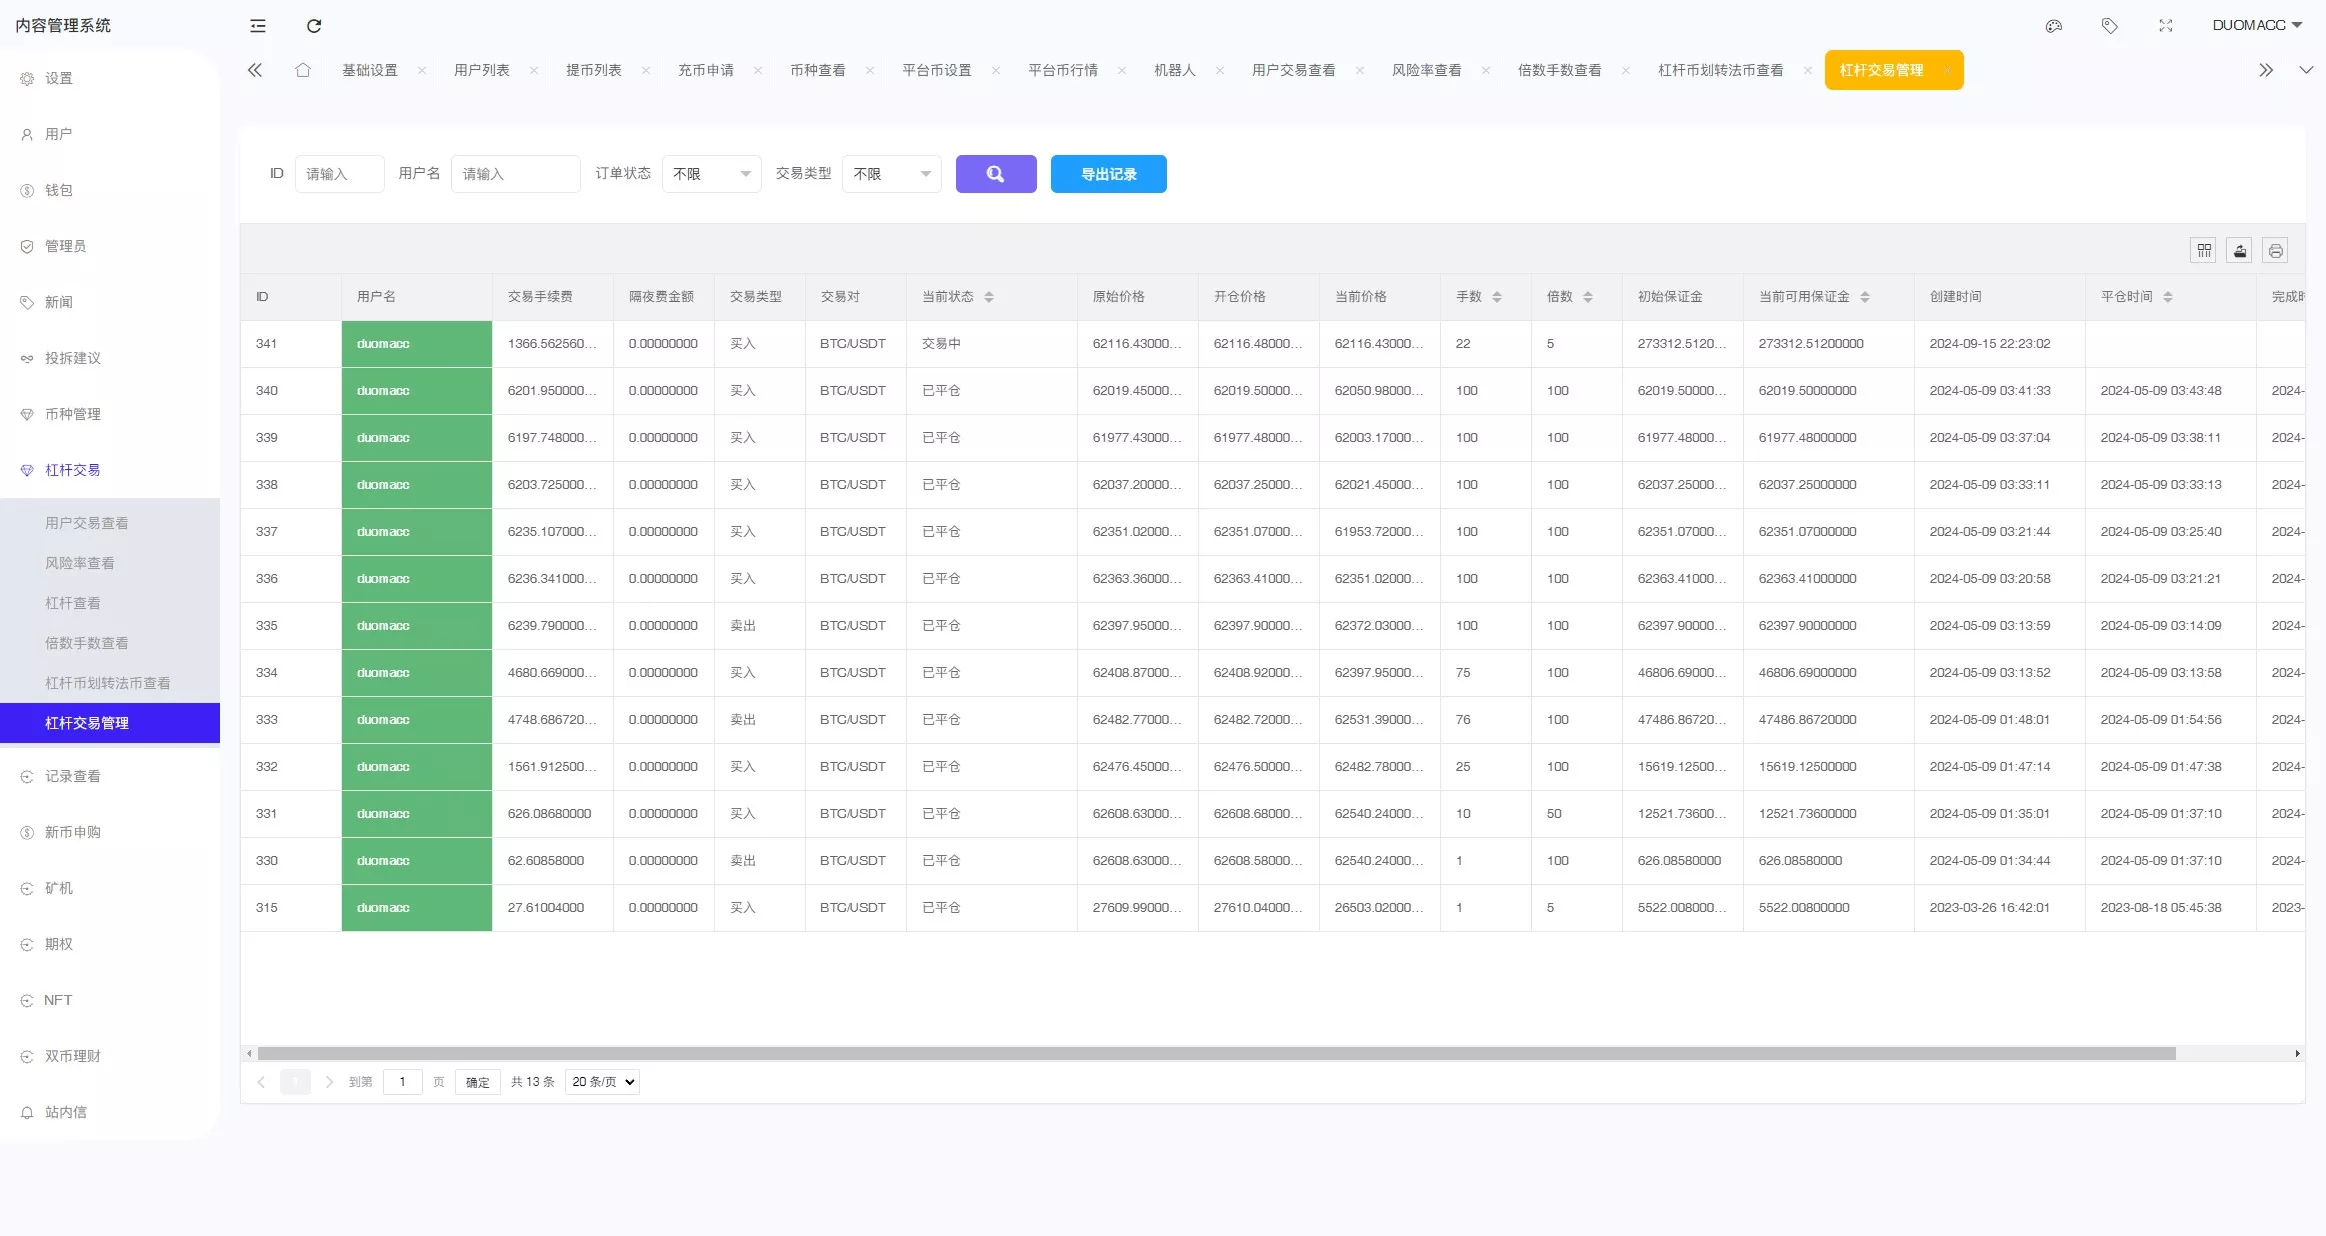Click the table export icon
2326x1236 pixels.
(2240, 251)
